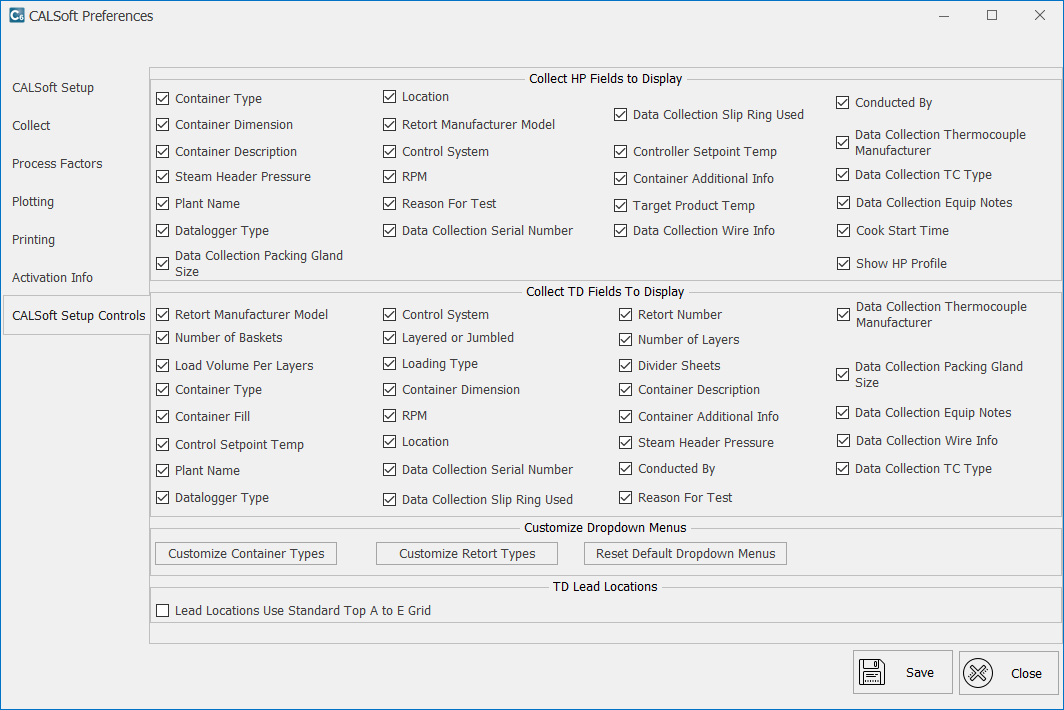Uncheck Reason For Test in TD fields
Image resolution: width=1064 pixels, height=710 pixels.
pyautogui.click(x=626, y=498)
